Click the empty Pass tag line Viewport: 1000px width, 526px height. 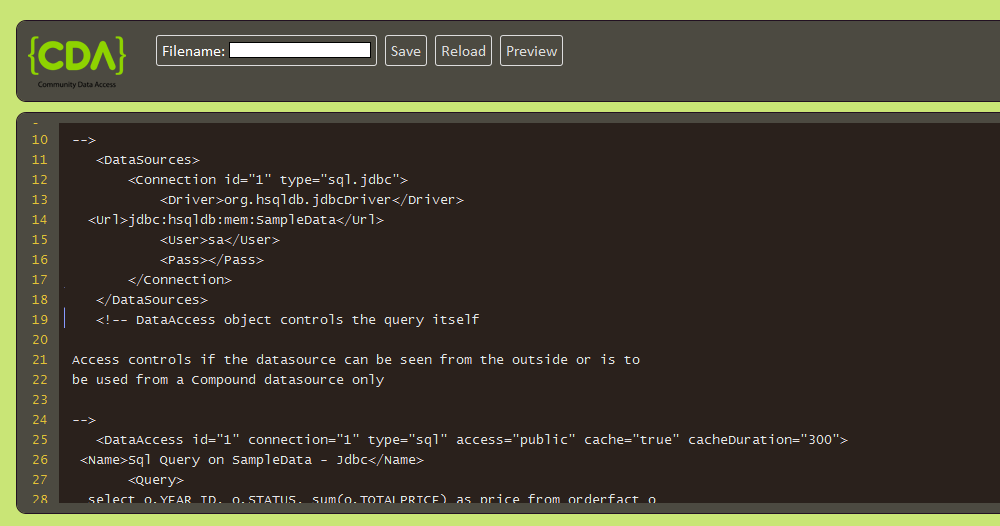point(212,260)
